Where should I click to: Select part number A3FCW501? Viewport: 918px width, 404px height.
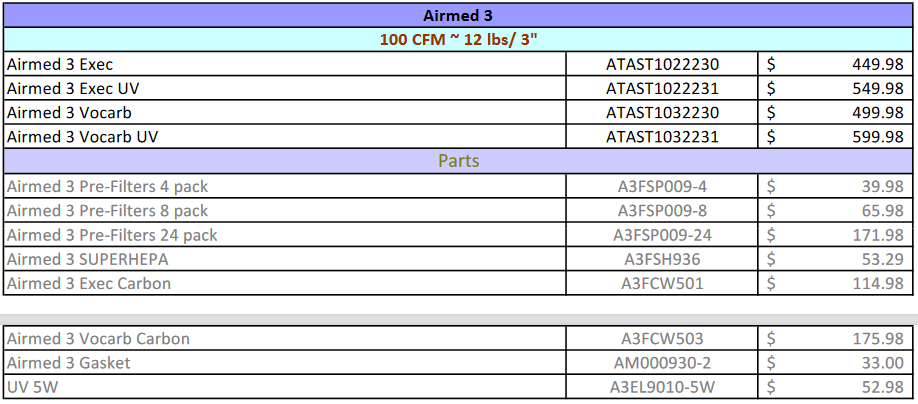(x=662, y=283)
